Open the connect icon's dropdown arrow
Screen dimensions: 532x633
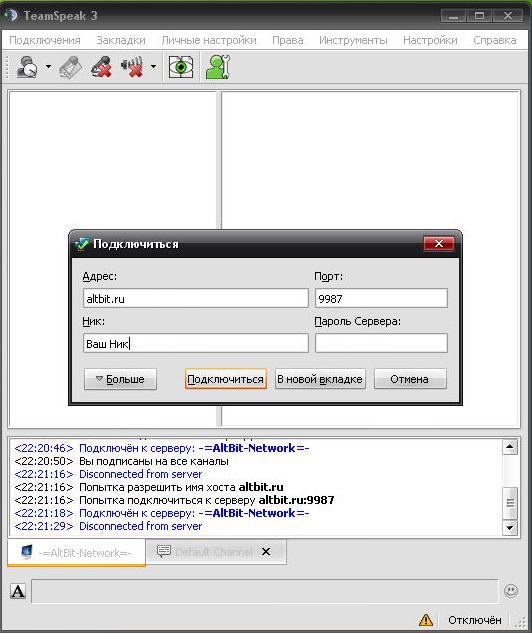tap(48, 67)
